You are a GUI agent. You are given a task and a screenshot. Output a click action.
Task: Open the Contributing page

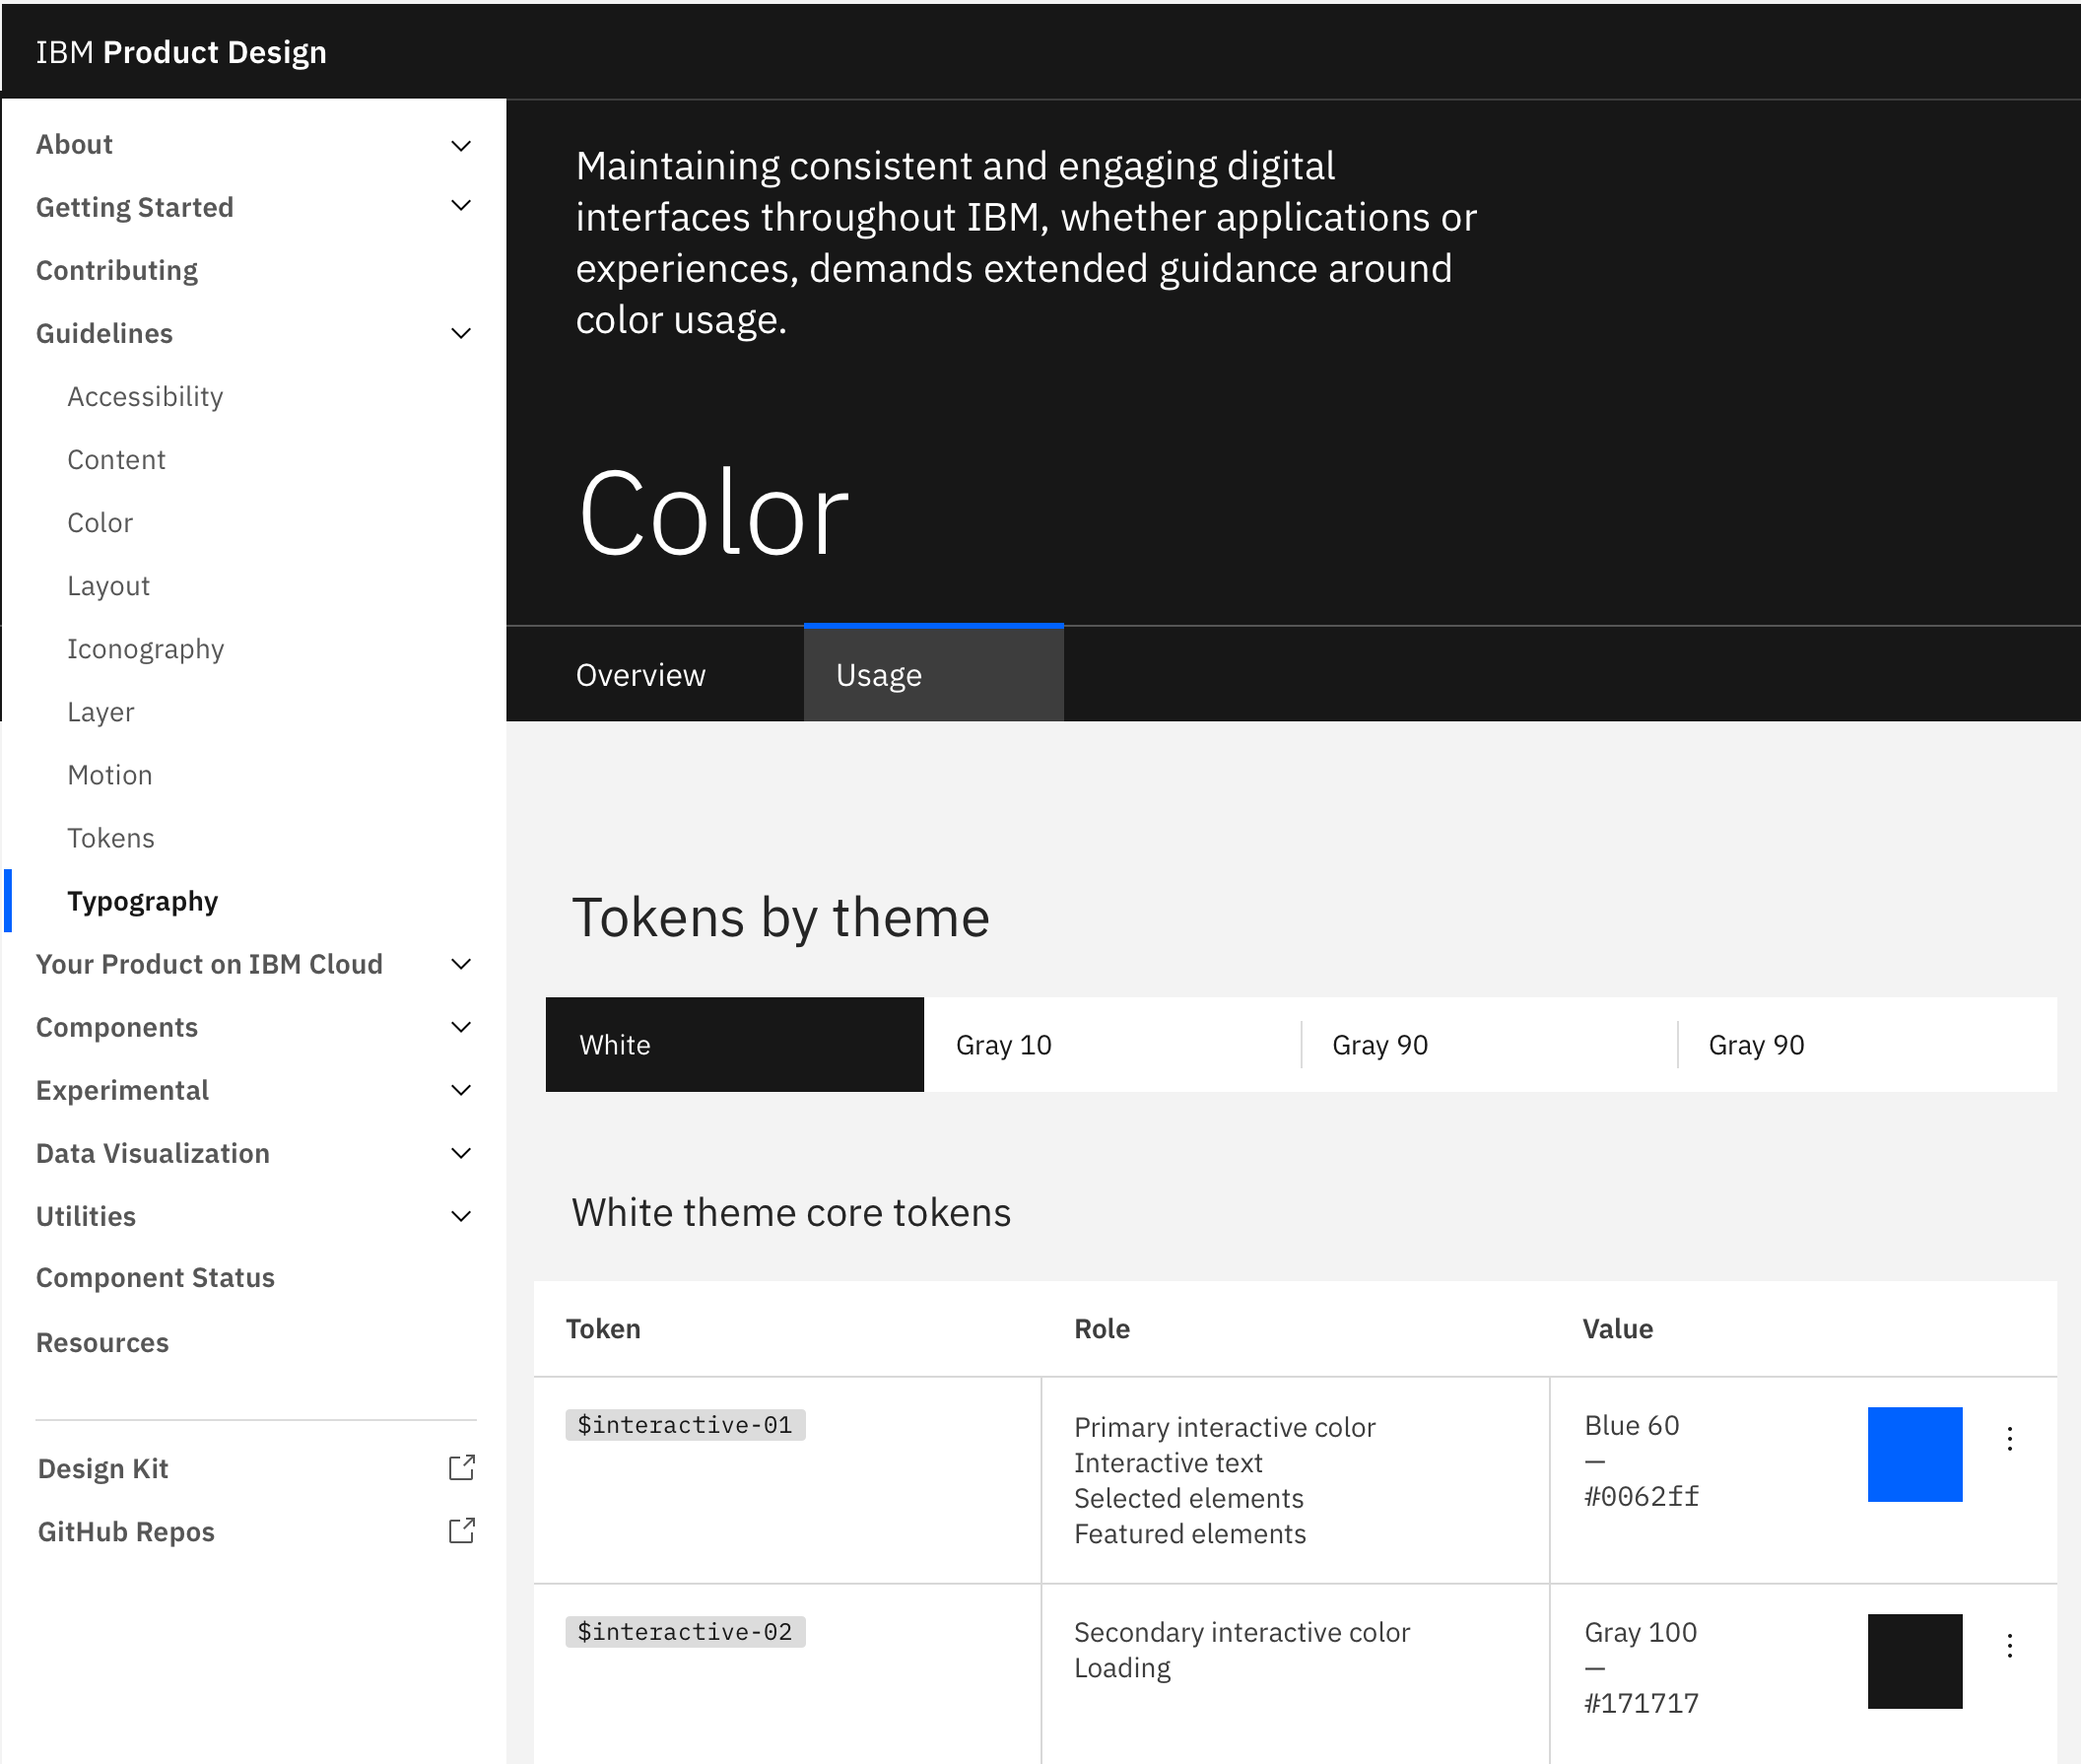(116, 269)
